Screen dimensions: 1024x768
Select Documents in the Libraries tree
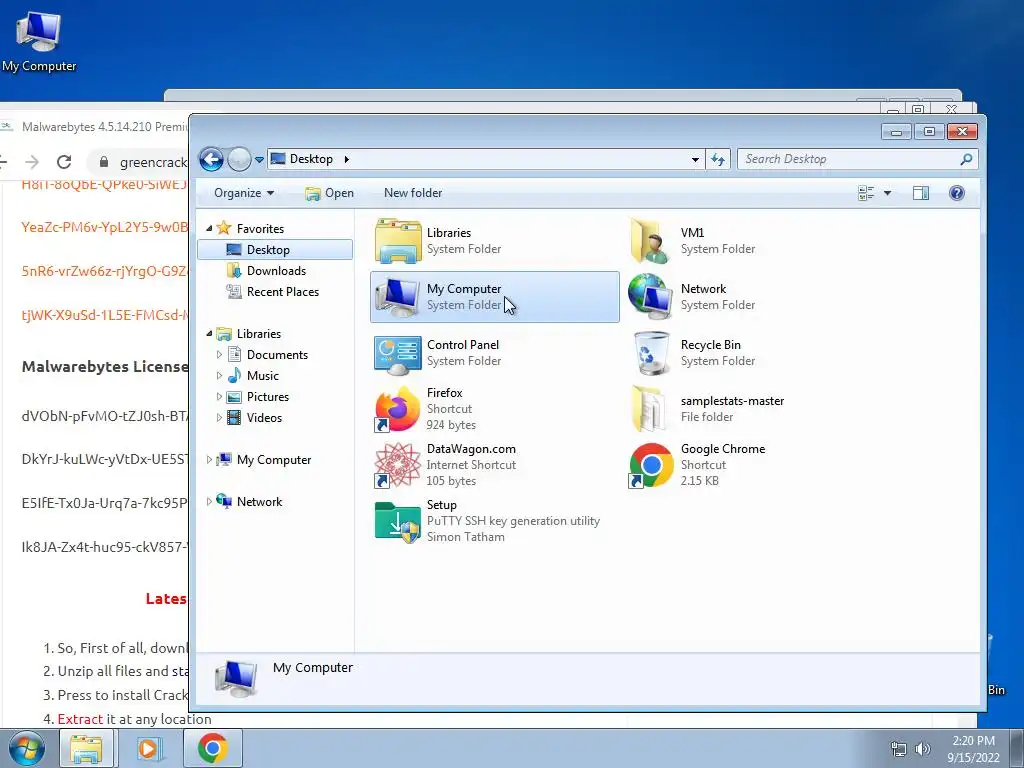coord(267,355)
